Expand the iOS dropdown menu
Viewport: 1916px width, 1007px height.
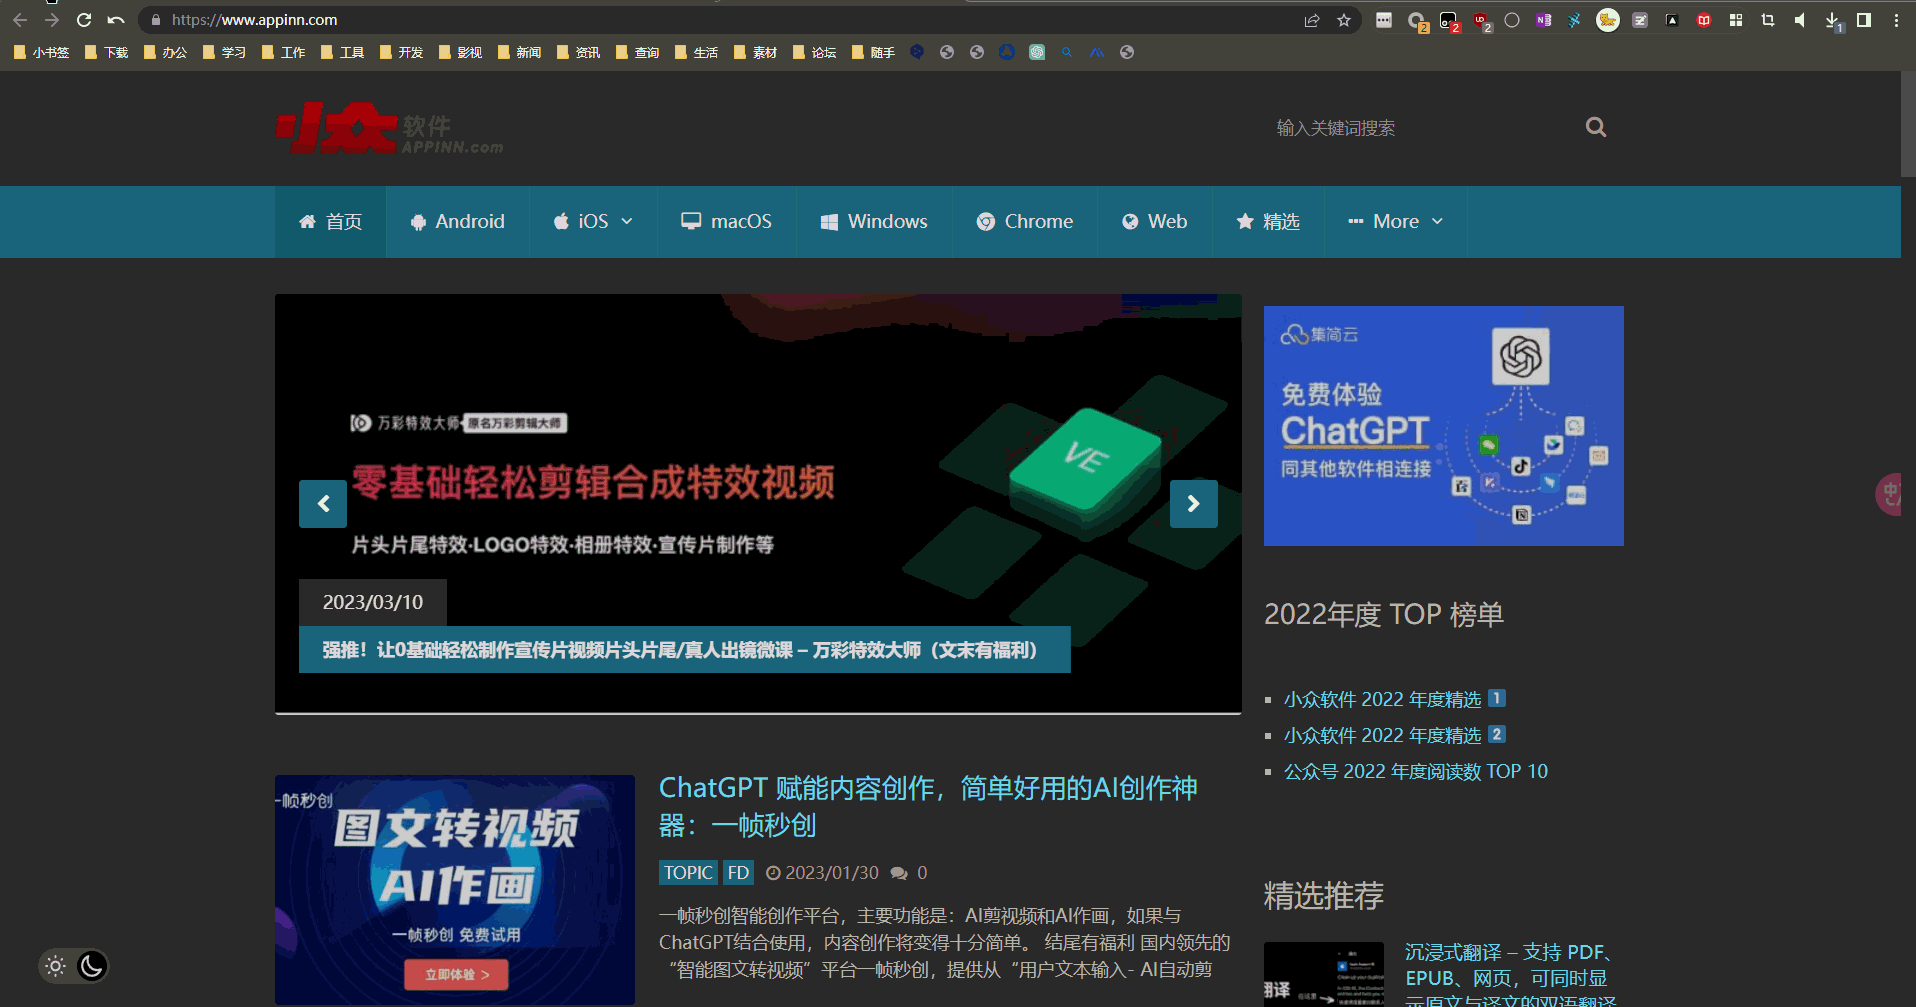click(x=593, y=222)
